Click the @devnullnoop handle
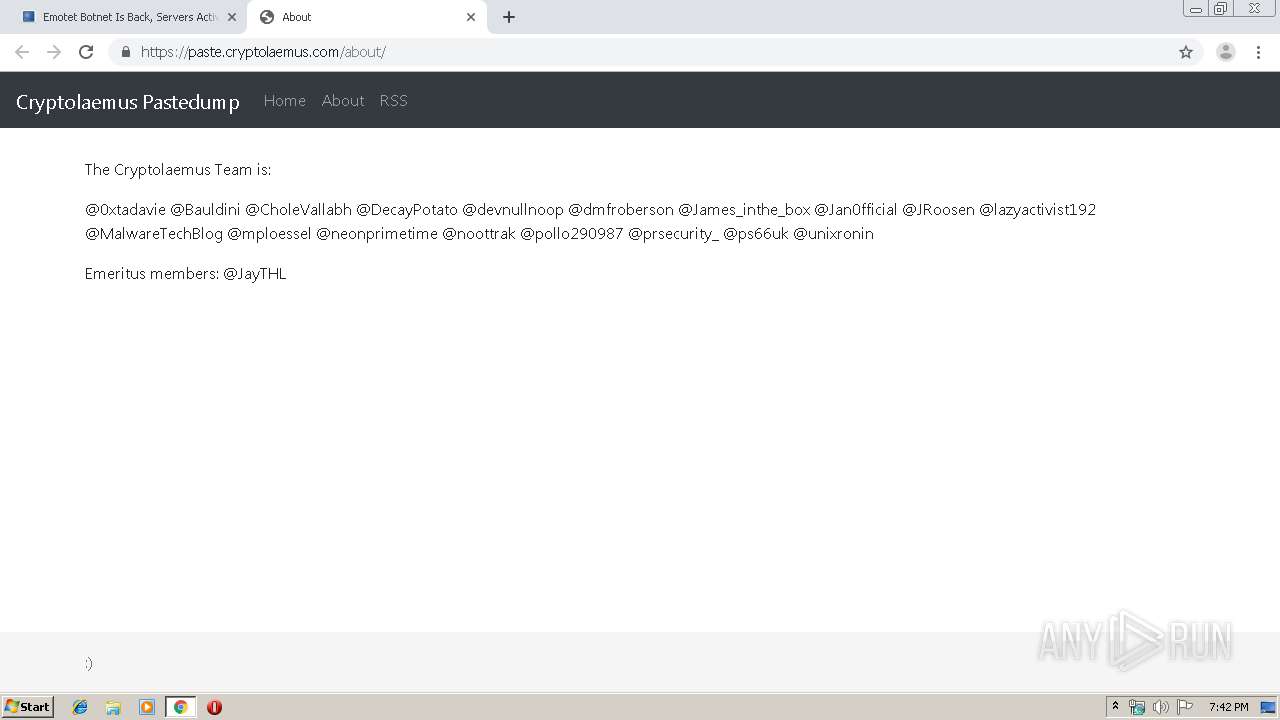This screenshot has height=720, width=1280. (x=513, y=209)
